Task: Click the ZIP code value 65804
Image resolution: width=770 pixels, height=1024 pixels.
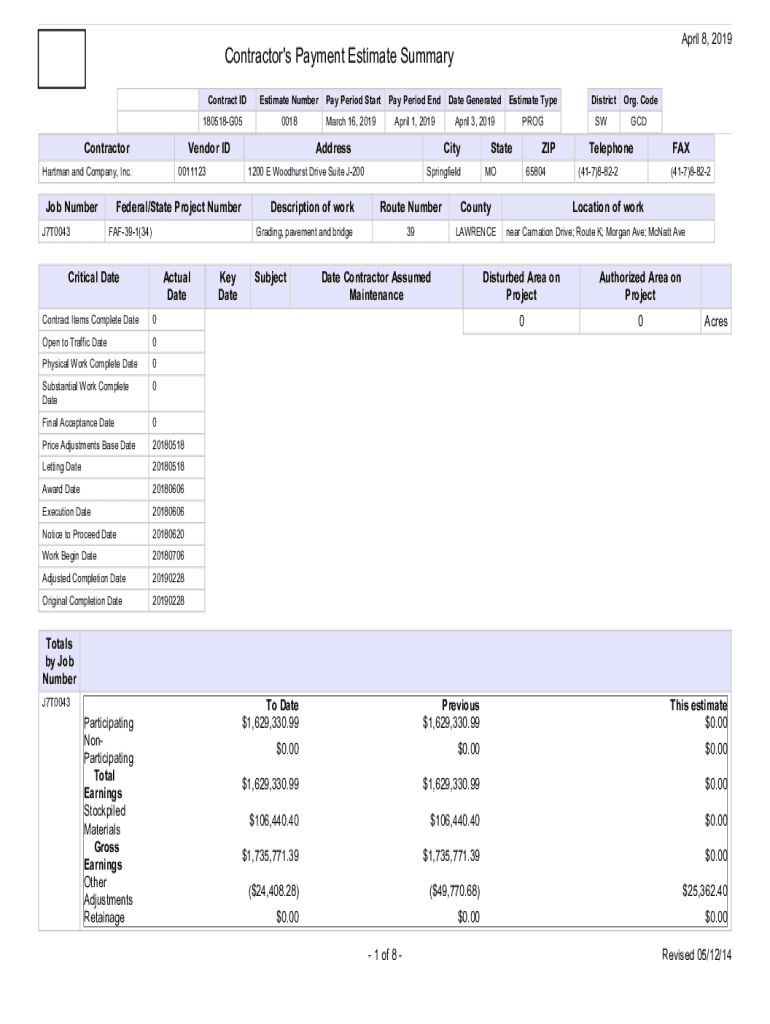Action: (536, 172)
